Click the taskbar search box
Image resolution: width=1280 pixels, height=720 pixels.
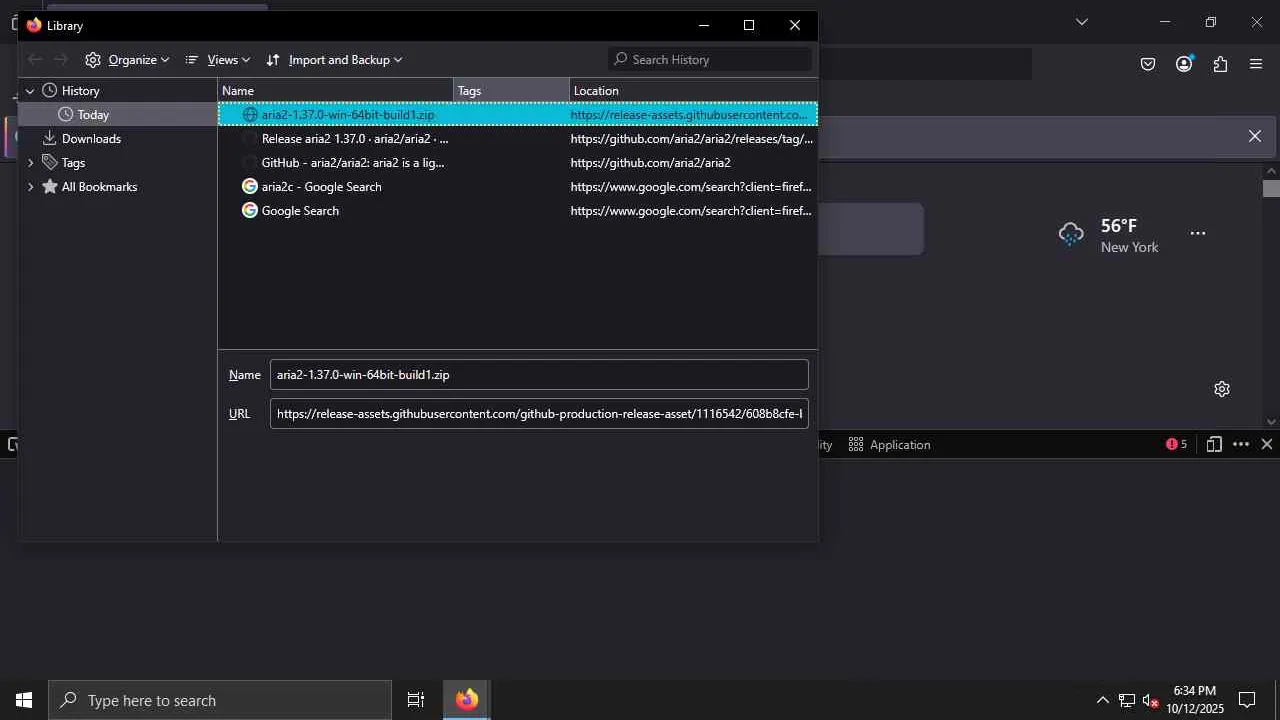pos(220,700)
